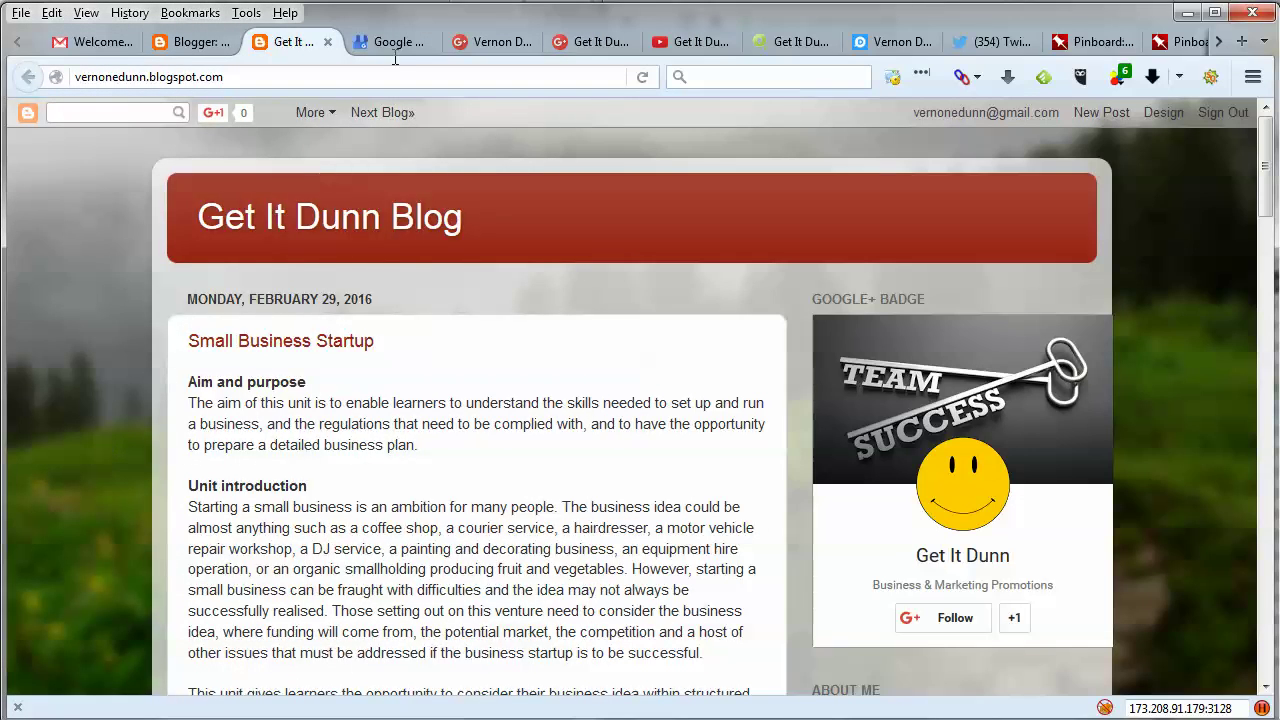Click the status bar close X at bottom left
This screenshot has height=720, width=1280.
(17, 707)
